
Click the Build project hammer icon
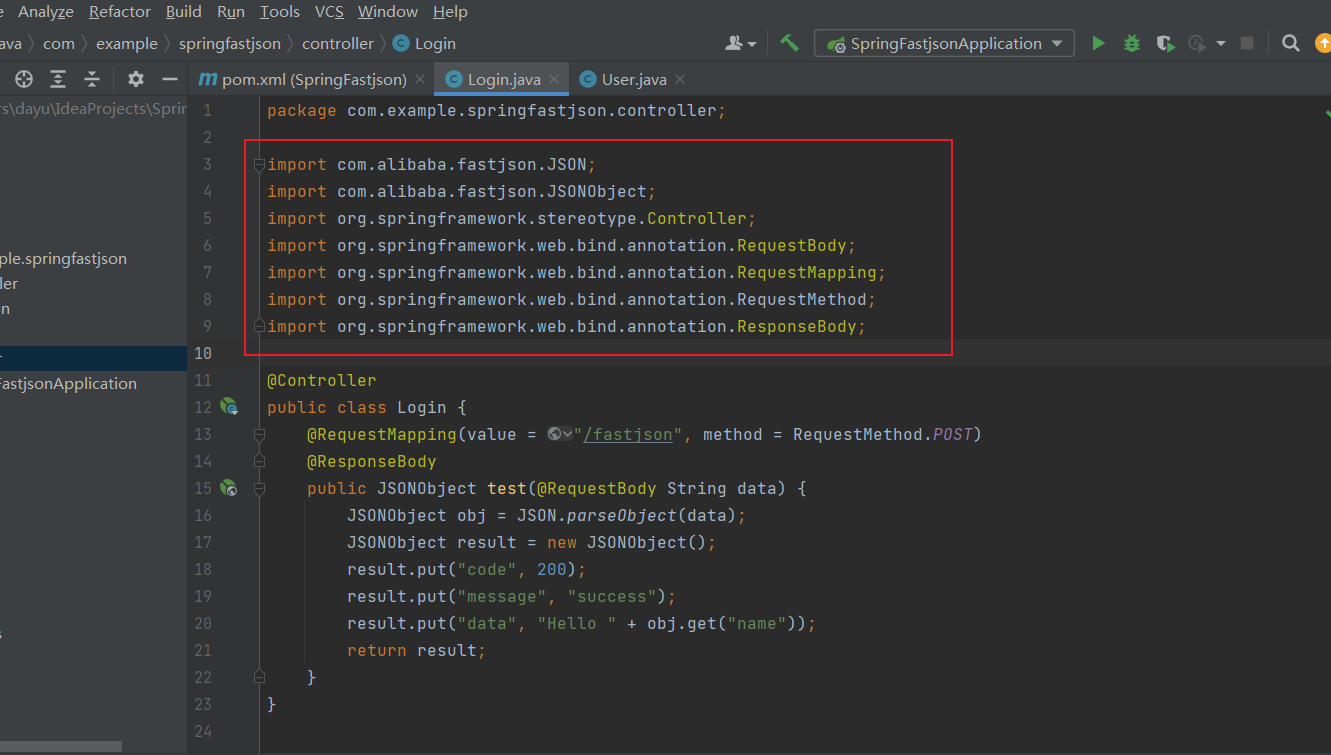[790, 43]
